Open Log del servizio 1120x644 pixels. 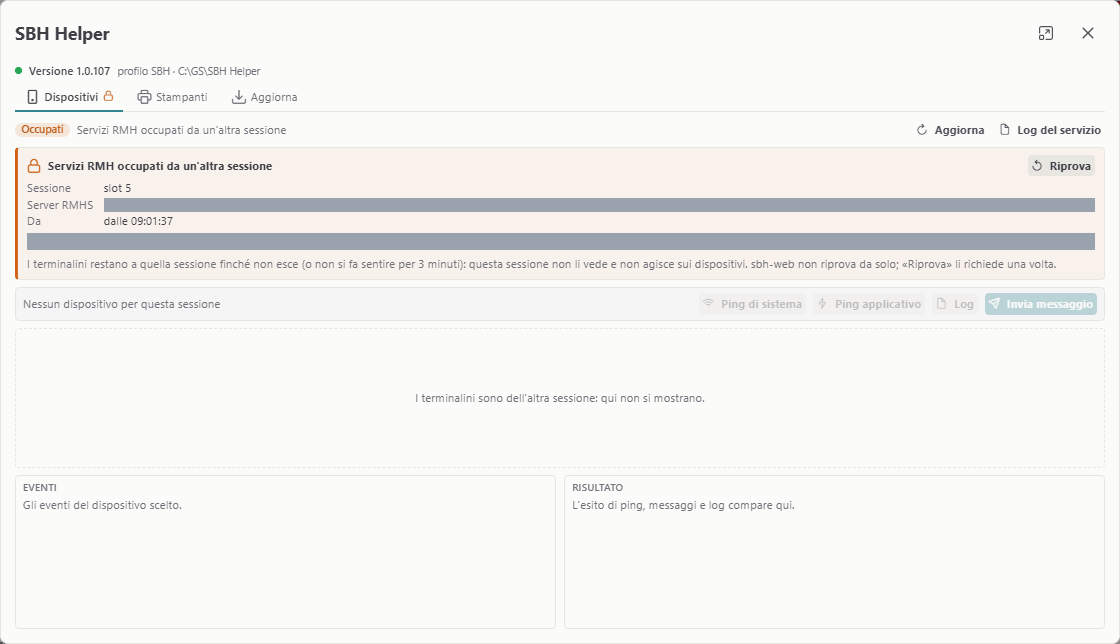point(1050,130)
